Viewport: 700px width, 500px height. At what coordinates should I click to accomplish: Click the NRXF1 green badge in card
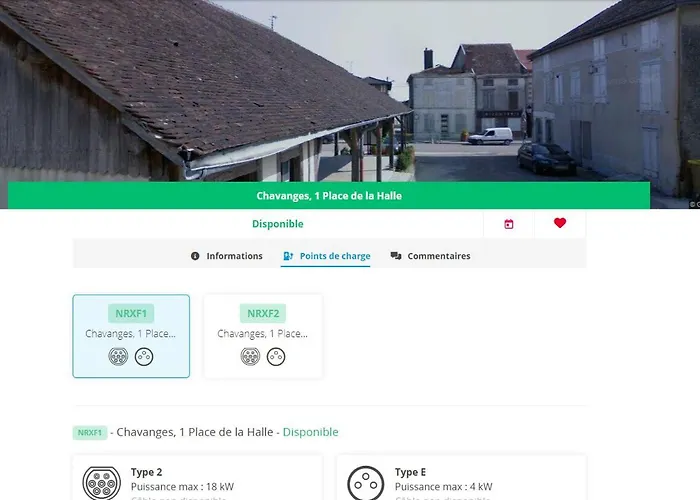tap(131, 313)
